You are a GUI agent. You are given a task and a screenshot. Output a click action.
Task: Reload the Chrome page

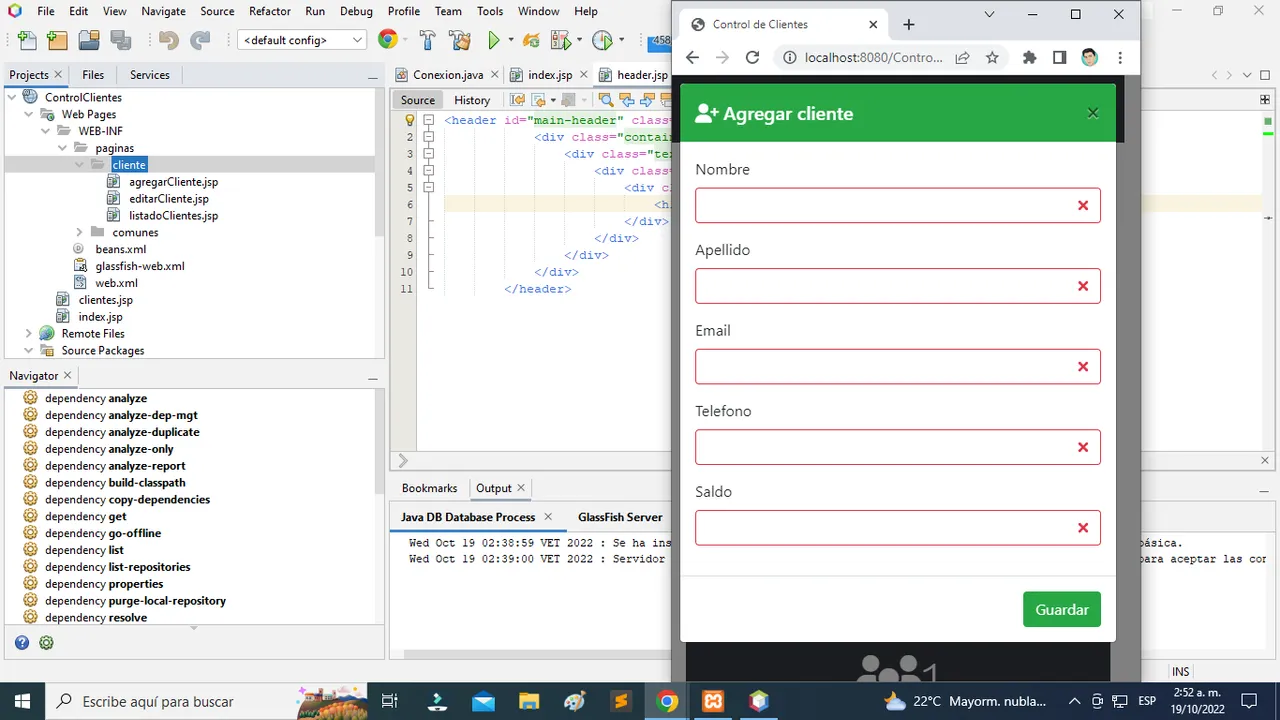[x=753, y=57]
